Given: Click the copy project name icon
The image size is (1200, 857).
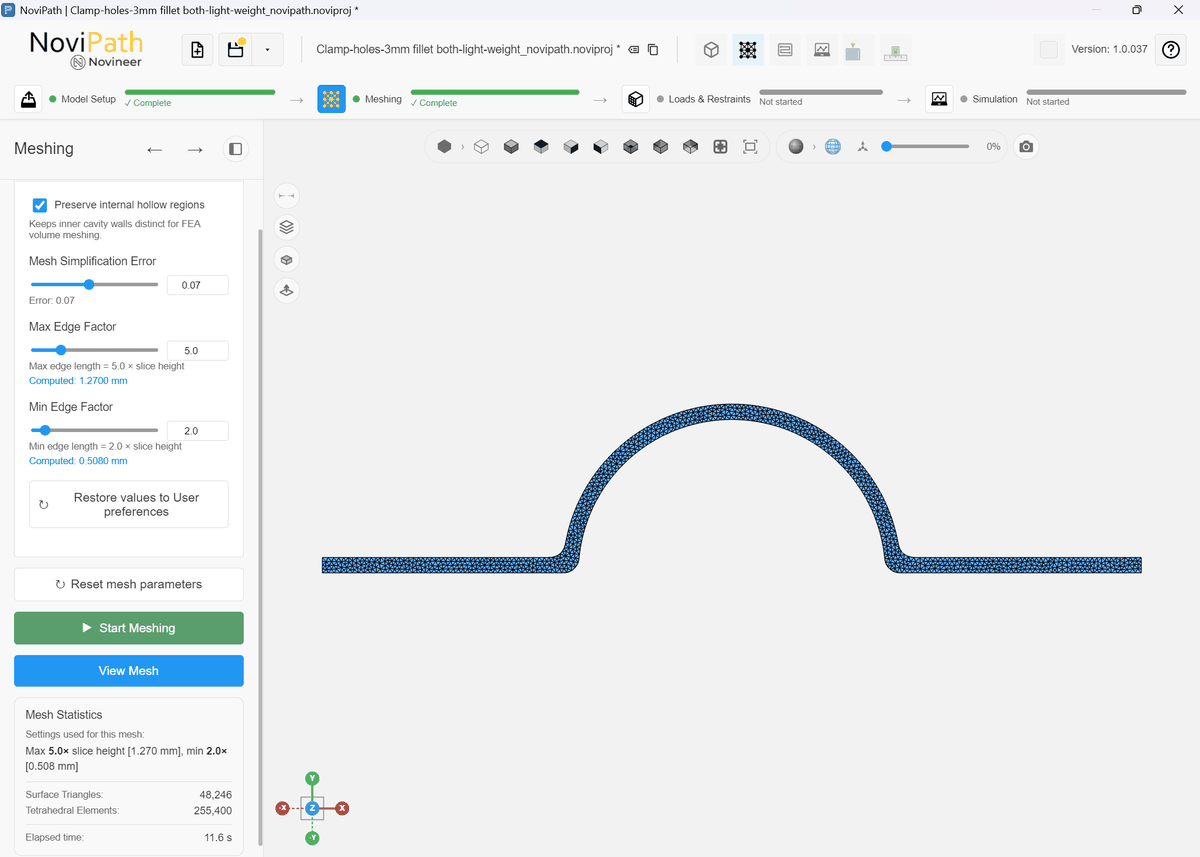Looking at the screenshot, I should pyautogui.click(x=653, y=50).
